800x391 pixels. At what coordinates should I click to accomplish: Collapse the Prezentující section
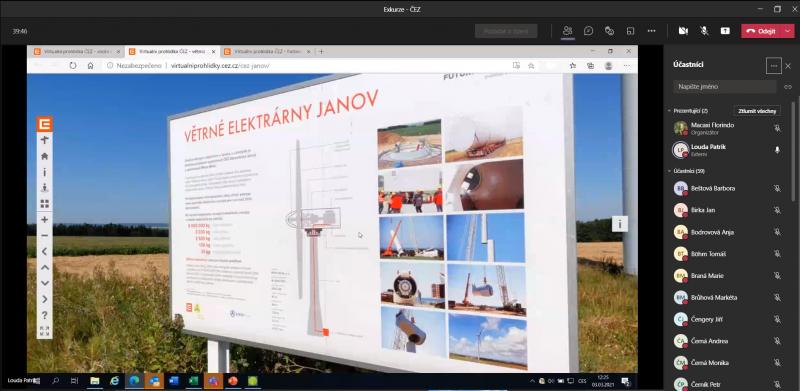tap(669, 111)
